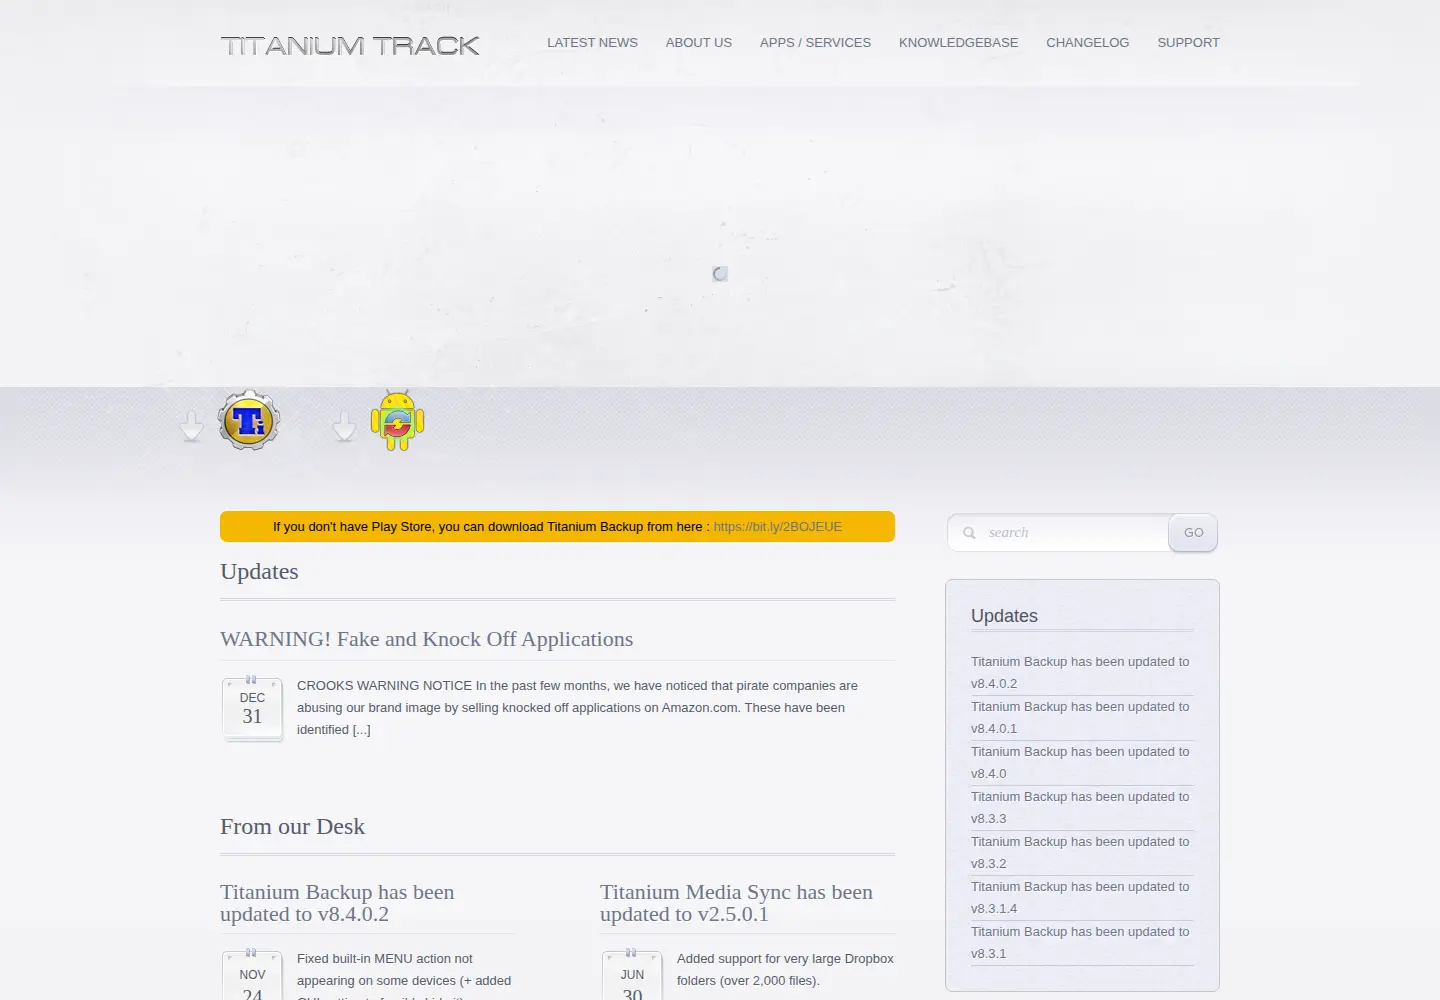Open the Titanium Media Sync android icon
The height and width of the screenshot is (1000, 1440).
tap(398, 421)
